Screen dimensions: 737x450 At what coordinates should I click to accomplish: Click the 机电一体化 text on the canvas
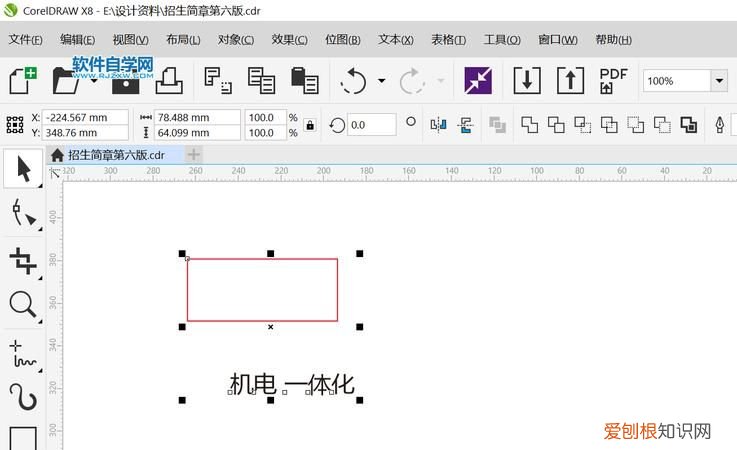click(291, 385)
